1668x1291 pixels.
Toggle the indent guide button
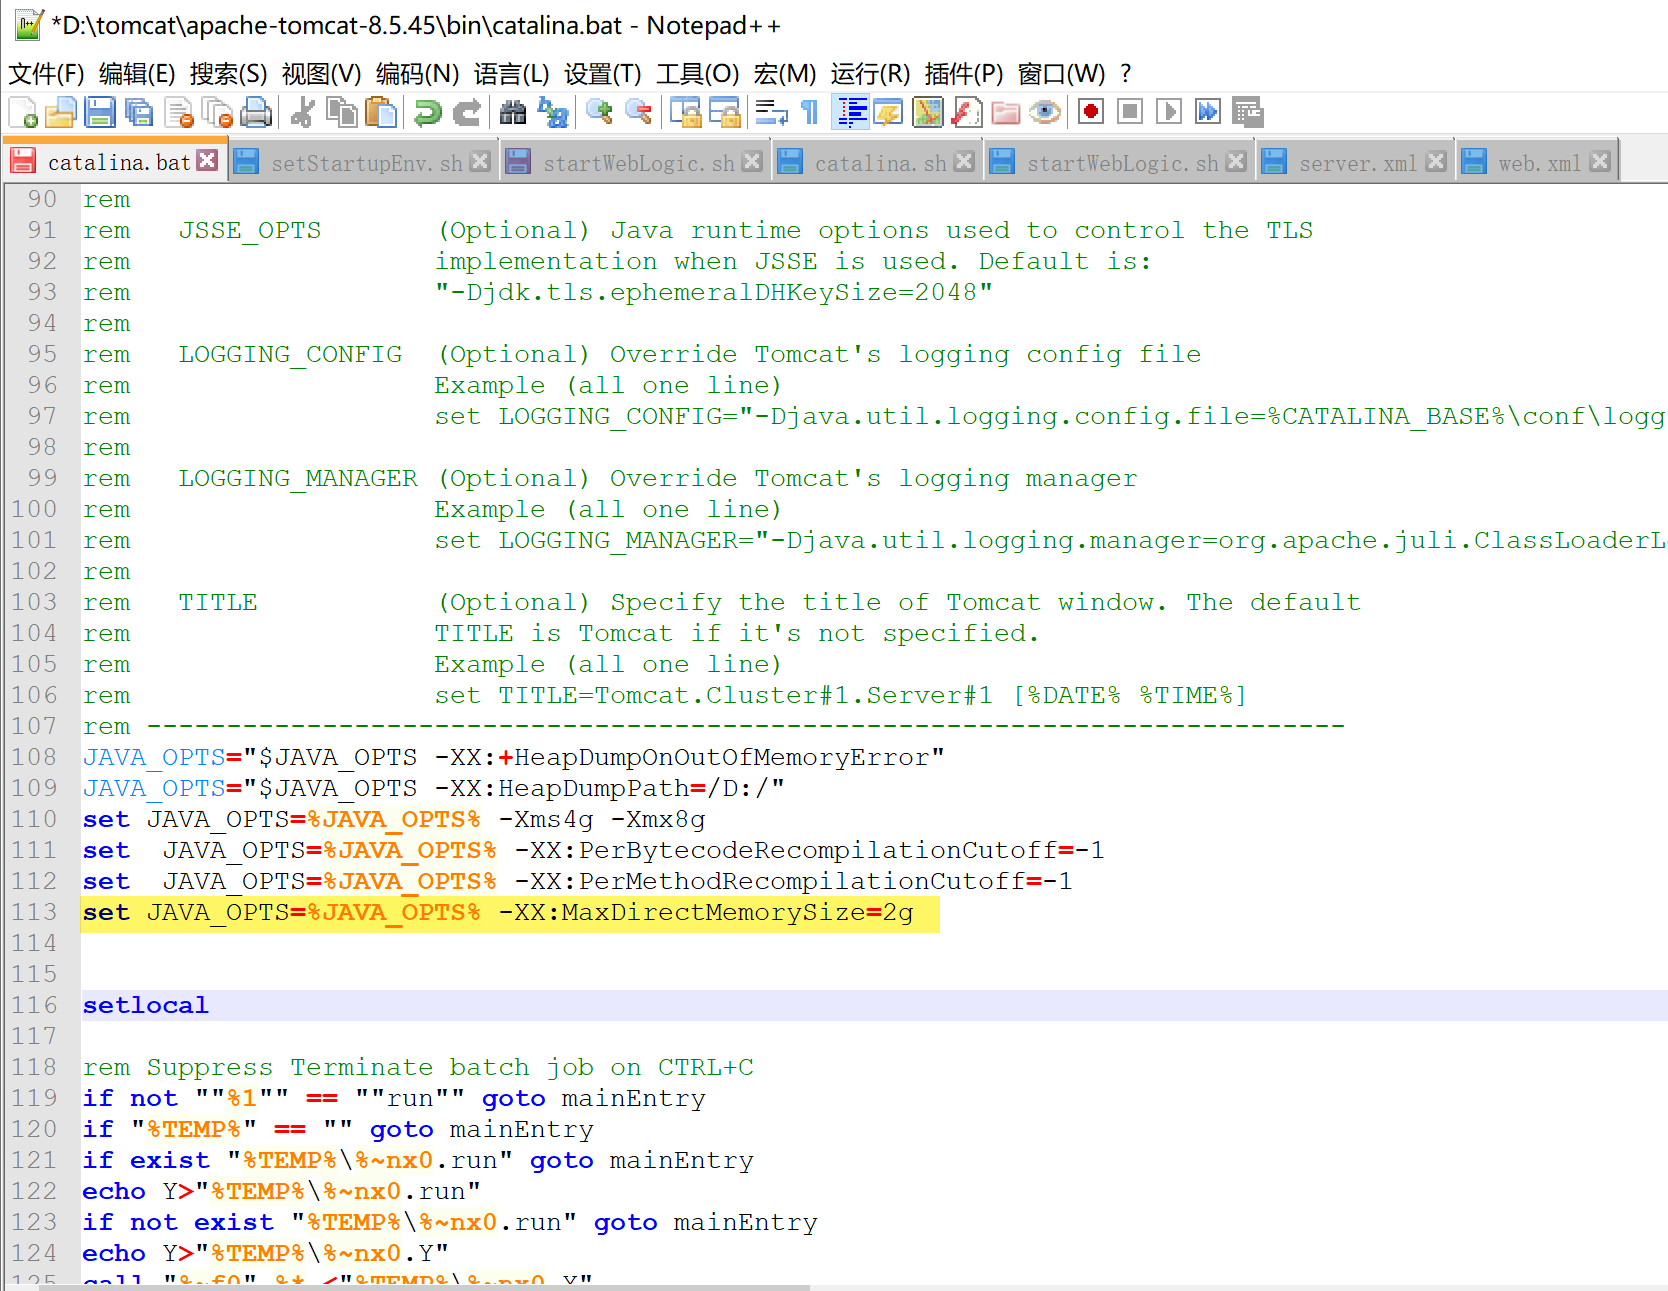[851, 113]
